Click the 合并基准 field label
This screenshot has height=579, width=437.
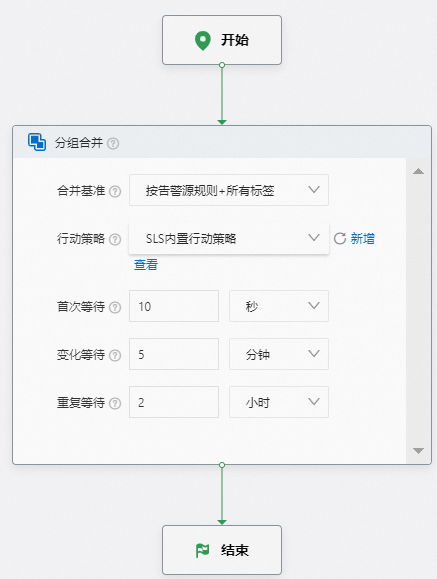81,191
